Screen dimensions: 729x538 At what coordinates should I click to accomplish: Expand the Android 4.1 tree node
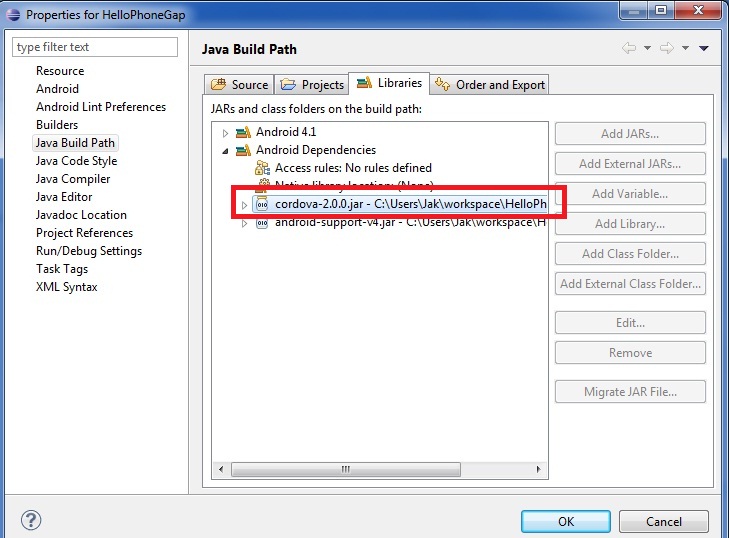click(225, 132)
